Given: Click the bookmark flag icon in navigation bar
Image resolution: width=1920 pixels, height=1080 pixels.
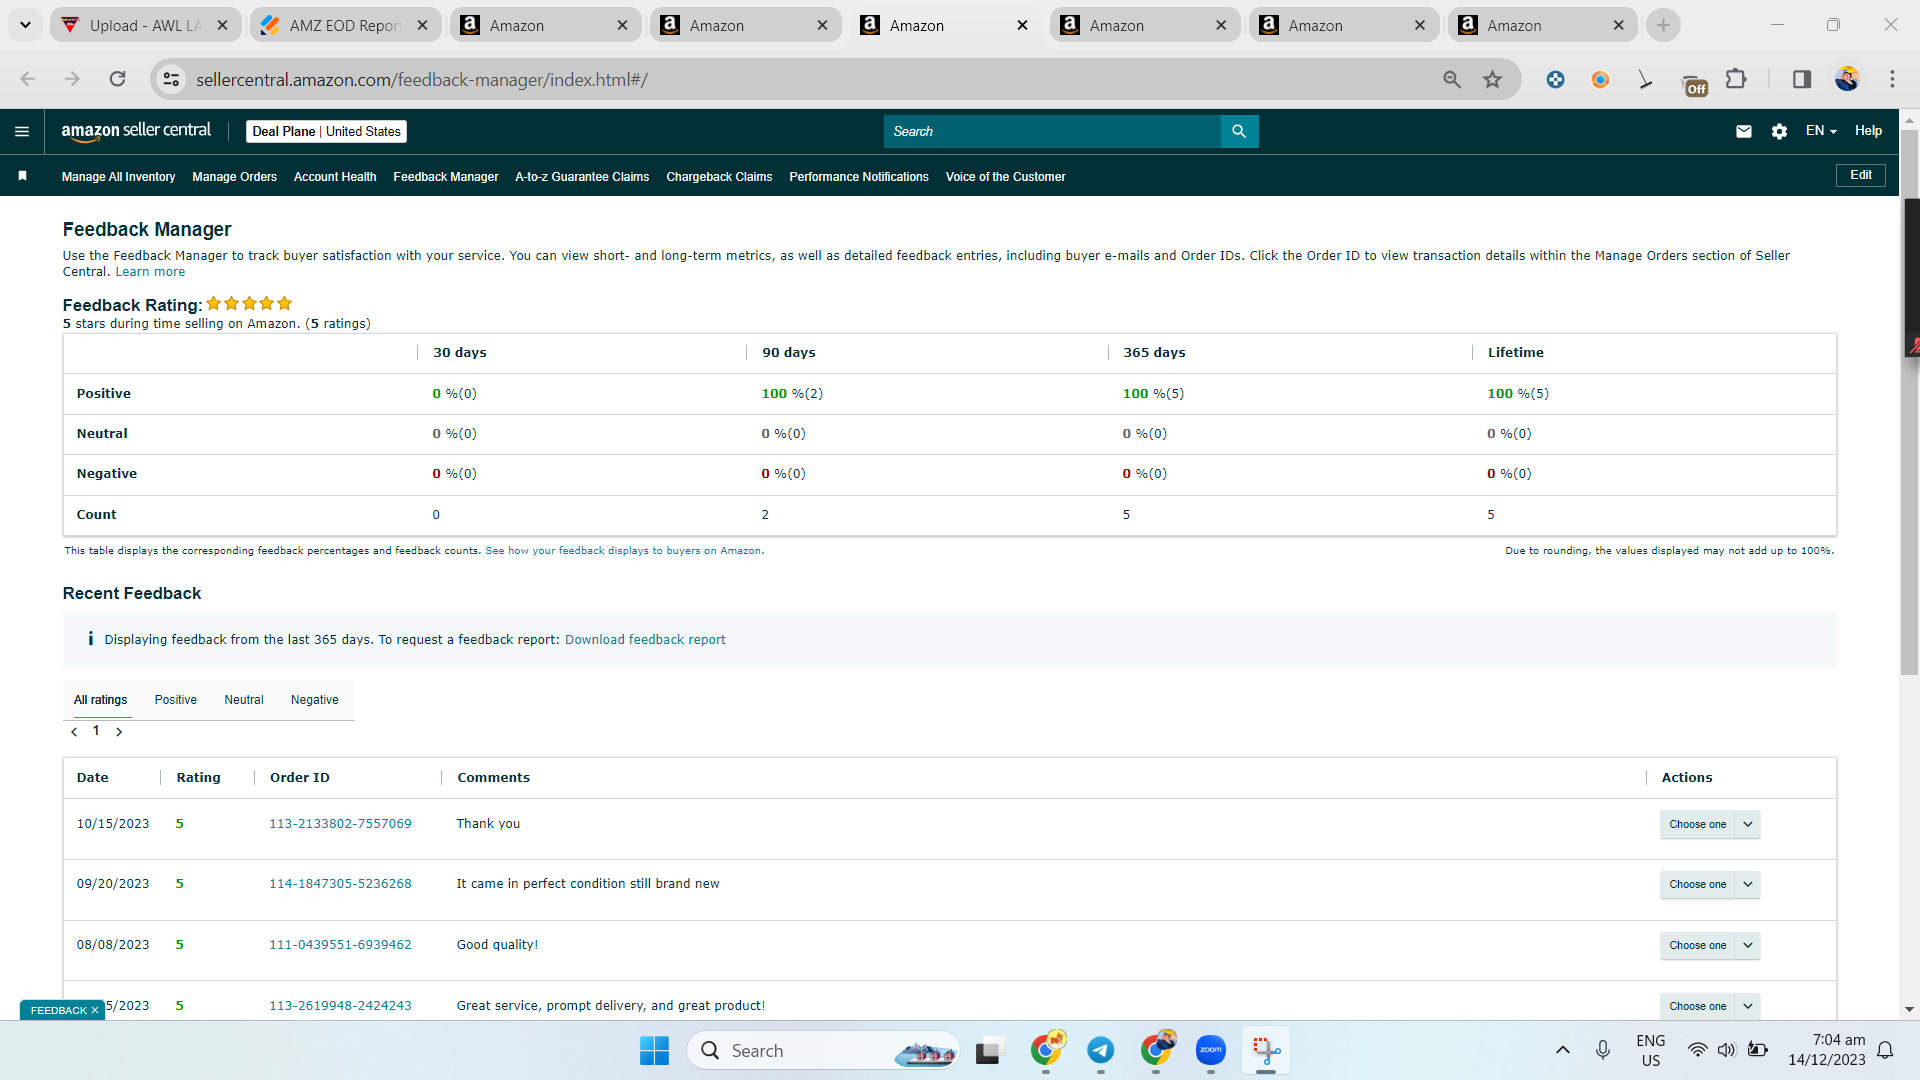Looking at the screenshot, I should (22, 176).
